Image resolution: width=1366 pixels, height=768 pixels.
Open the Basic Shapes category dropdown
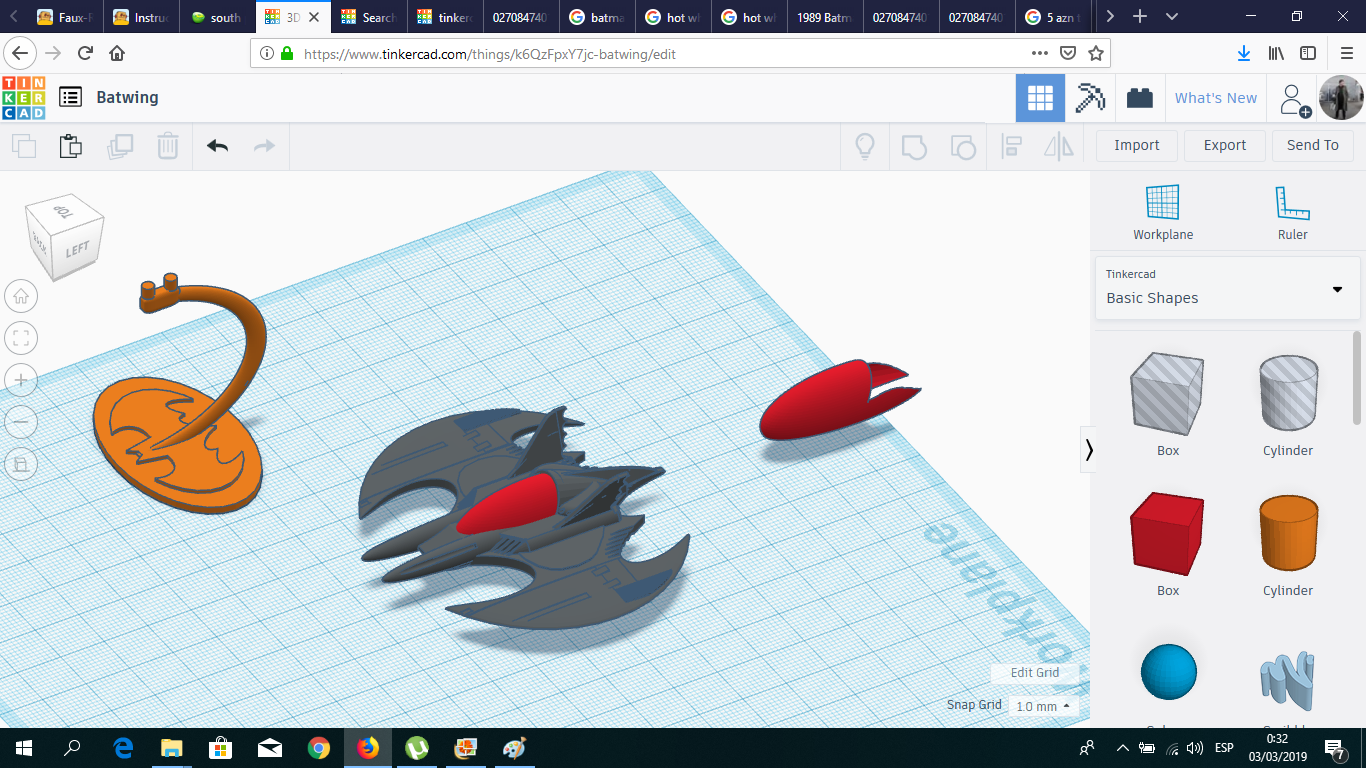point(1227,288)
